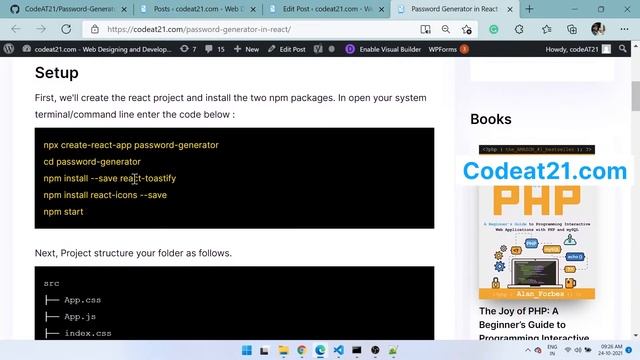Viewport: 640px width, 360px height.
Task: Open ENG IN language indicator
Action: click(552, 350)
